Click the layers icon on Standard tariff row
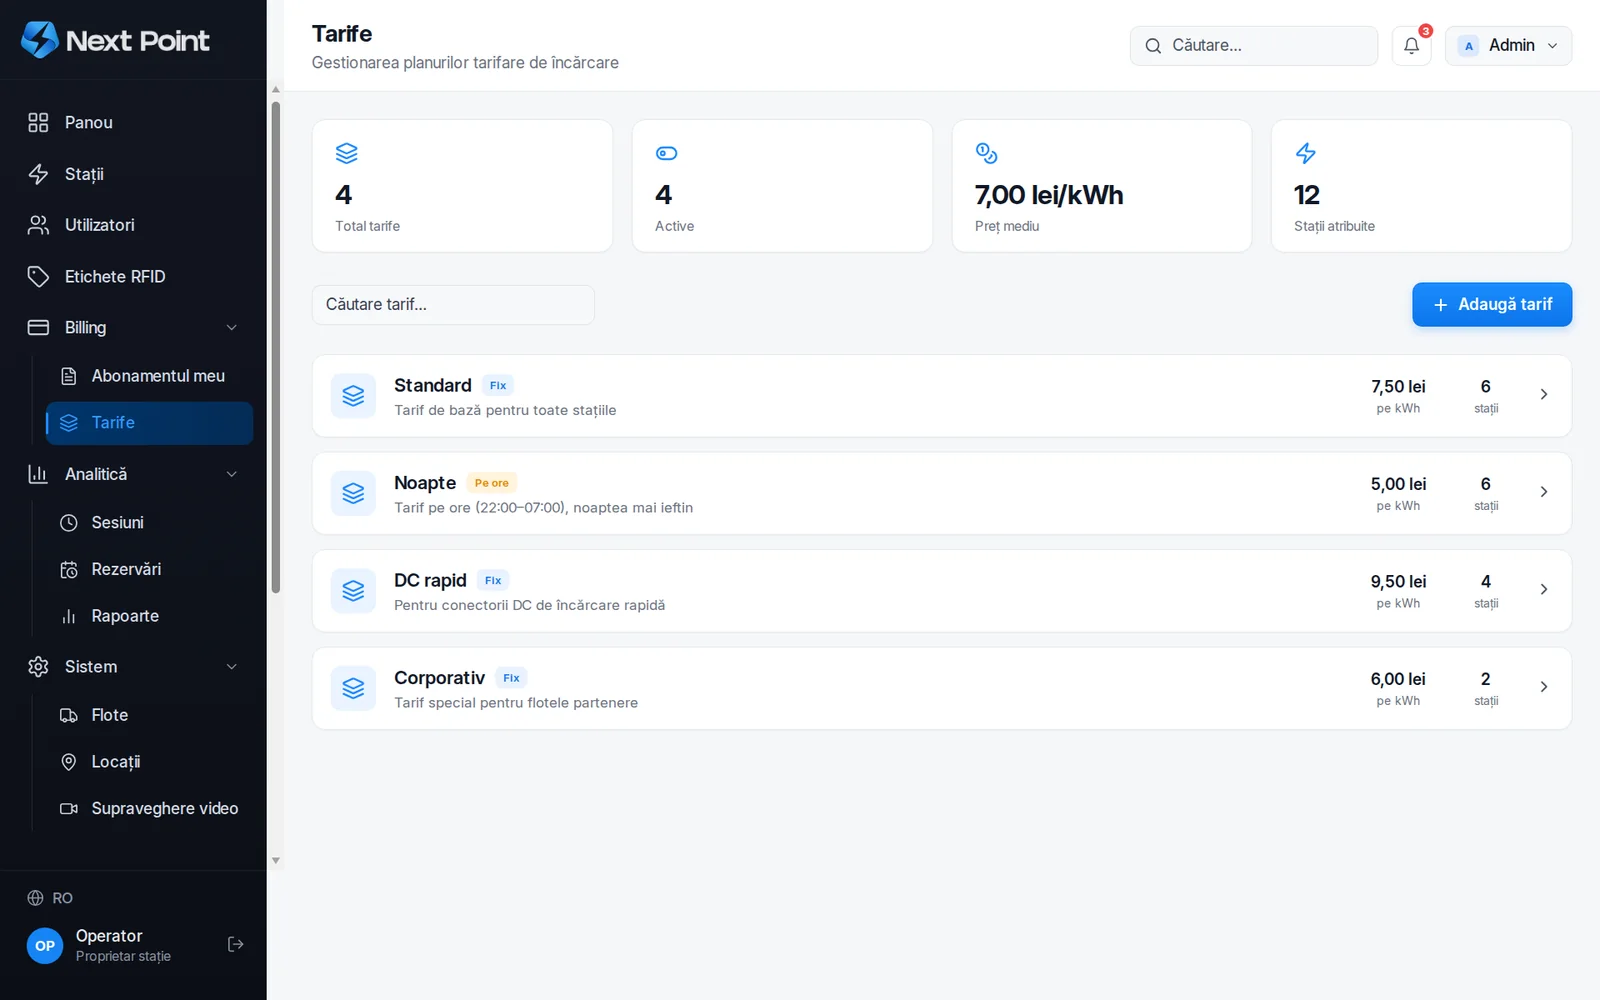 click(x=353, y=396)
